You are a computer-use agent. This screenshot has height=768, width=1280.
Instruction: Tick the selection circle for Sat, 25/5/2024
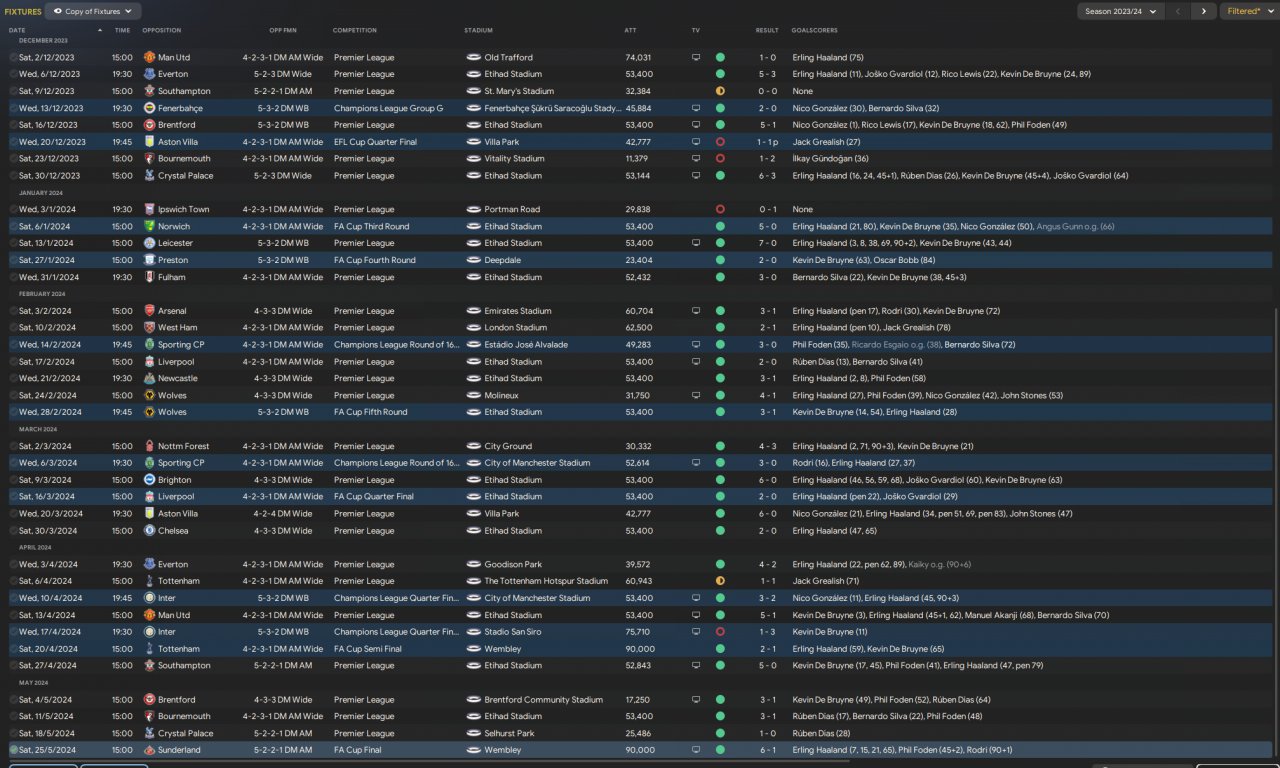point(14,750)
